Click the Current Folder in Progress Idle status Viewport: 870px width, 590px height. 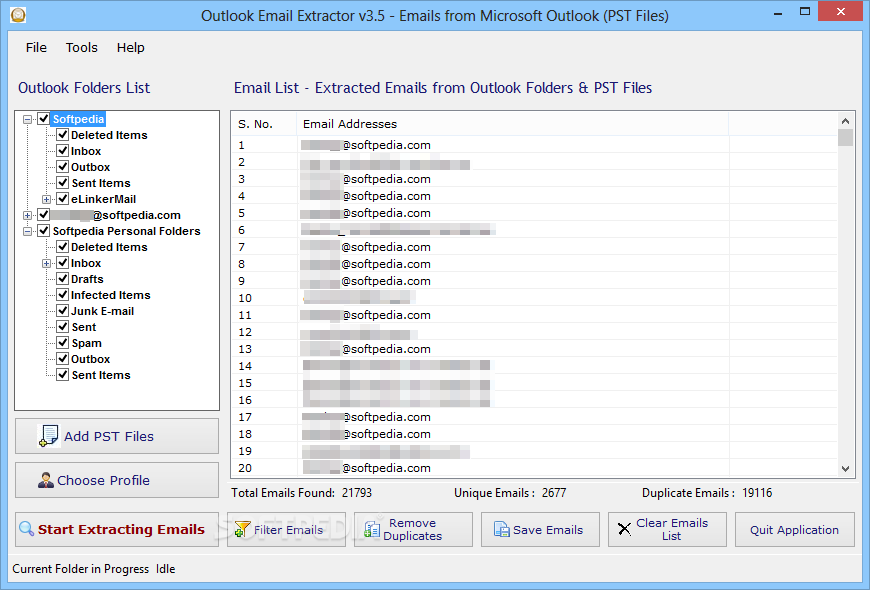[x=94, y=569]
